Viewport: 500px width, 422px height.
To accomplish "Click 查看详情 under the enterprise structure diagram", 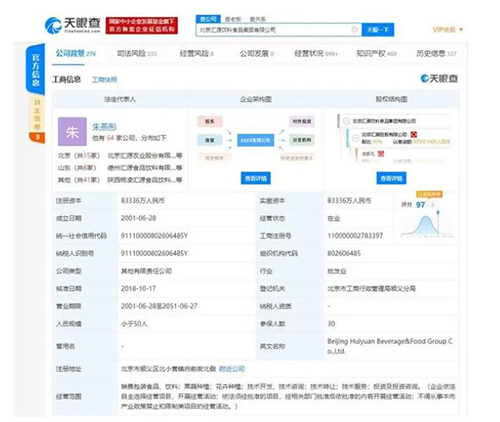I will pos(256,178).
